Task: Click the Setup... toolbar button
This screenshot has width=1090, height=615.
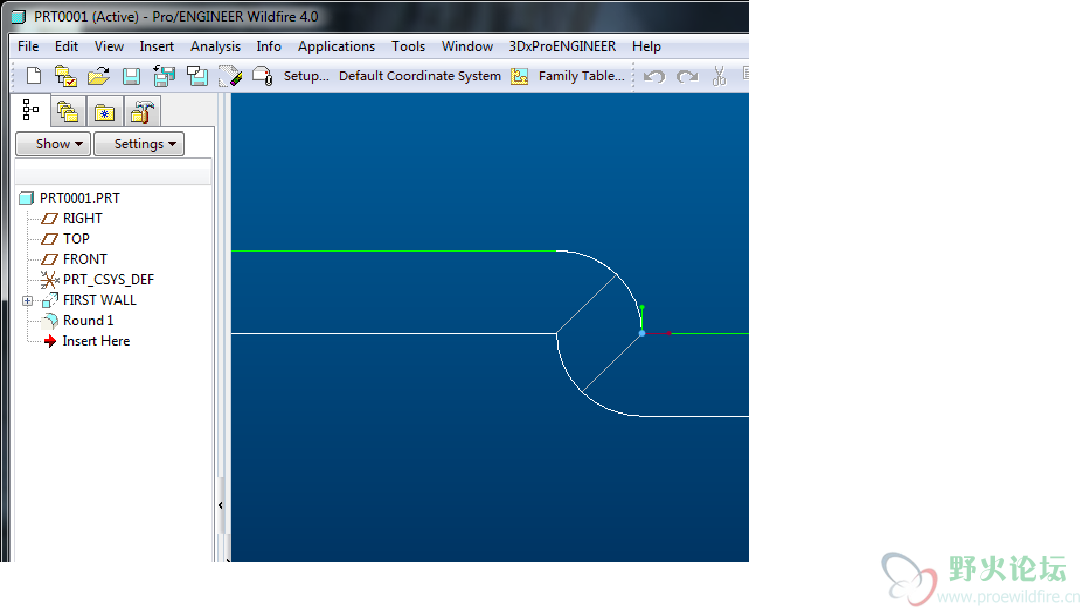Action: pyautogui.click(x=306, y=76)
